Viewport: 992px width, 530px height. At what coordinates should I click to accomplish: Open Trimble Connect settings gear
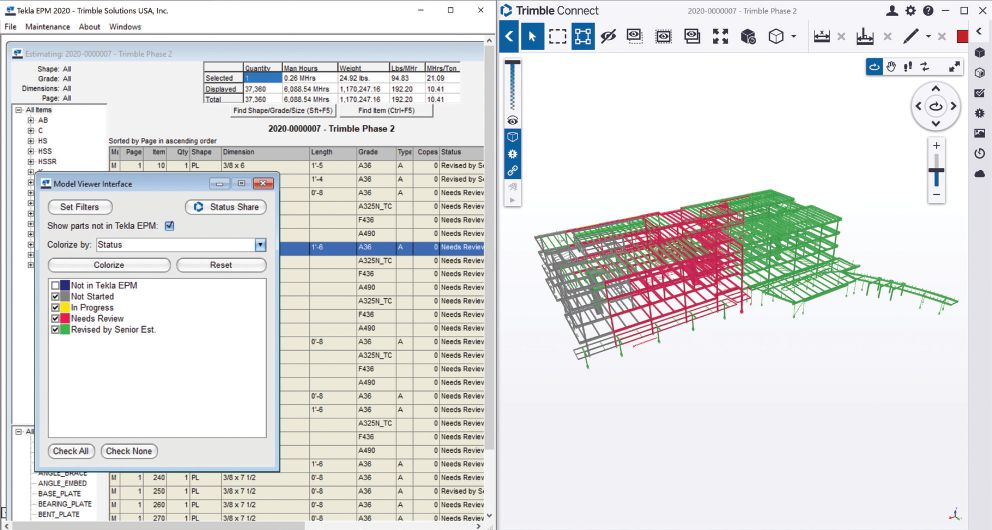tap(910, 10)
